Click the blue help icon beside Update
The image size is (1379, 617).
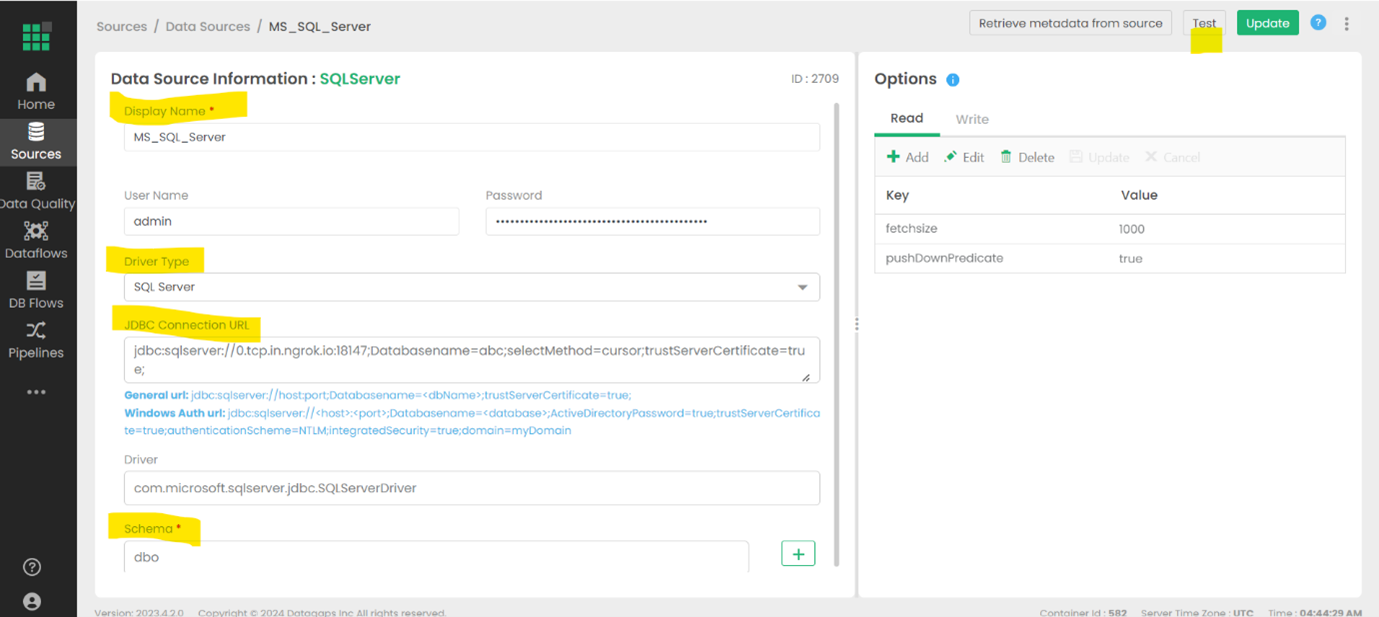1318,23
